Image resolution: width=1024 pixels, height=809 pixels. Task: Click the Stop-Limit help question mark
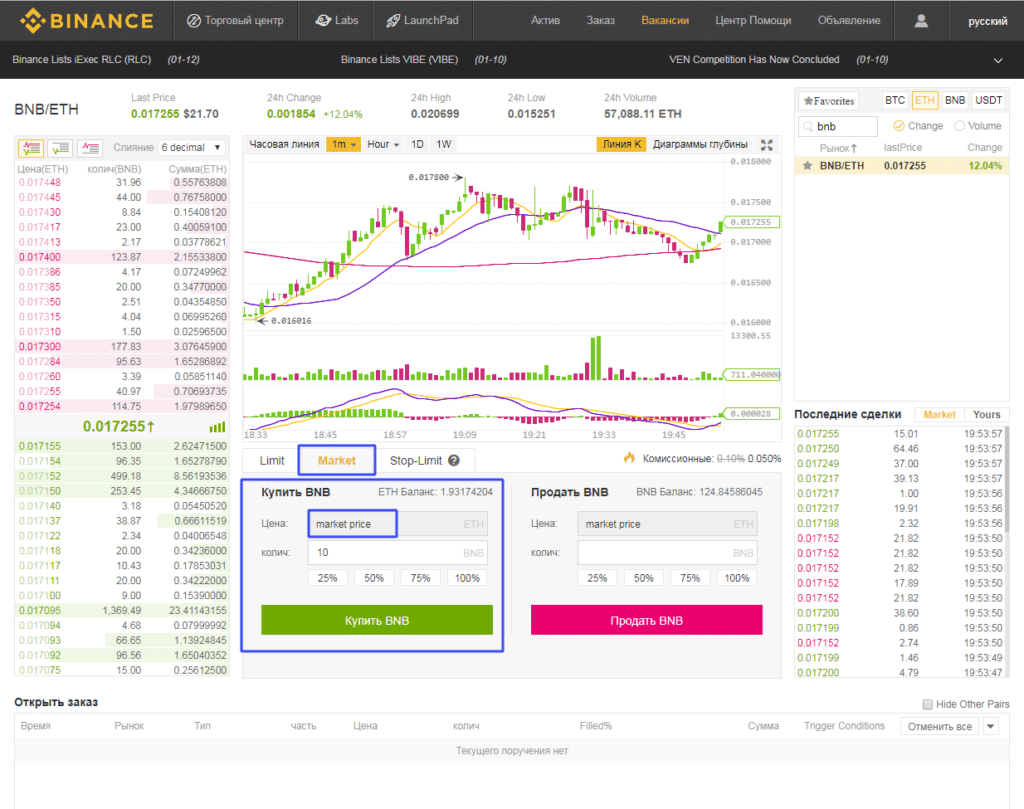click(x=454, y=460)
